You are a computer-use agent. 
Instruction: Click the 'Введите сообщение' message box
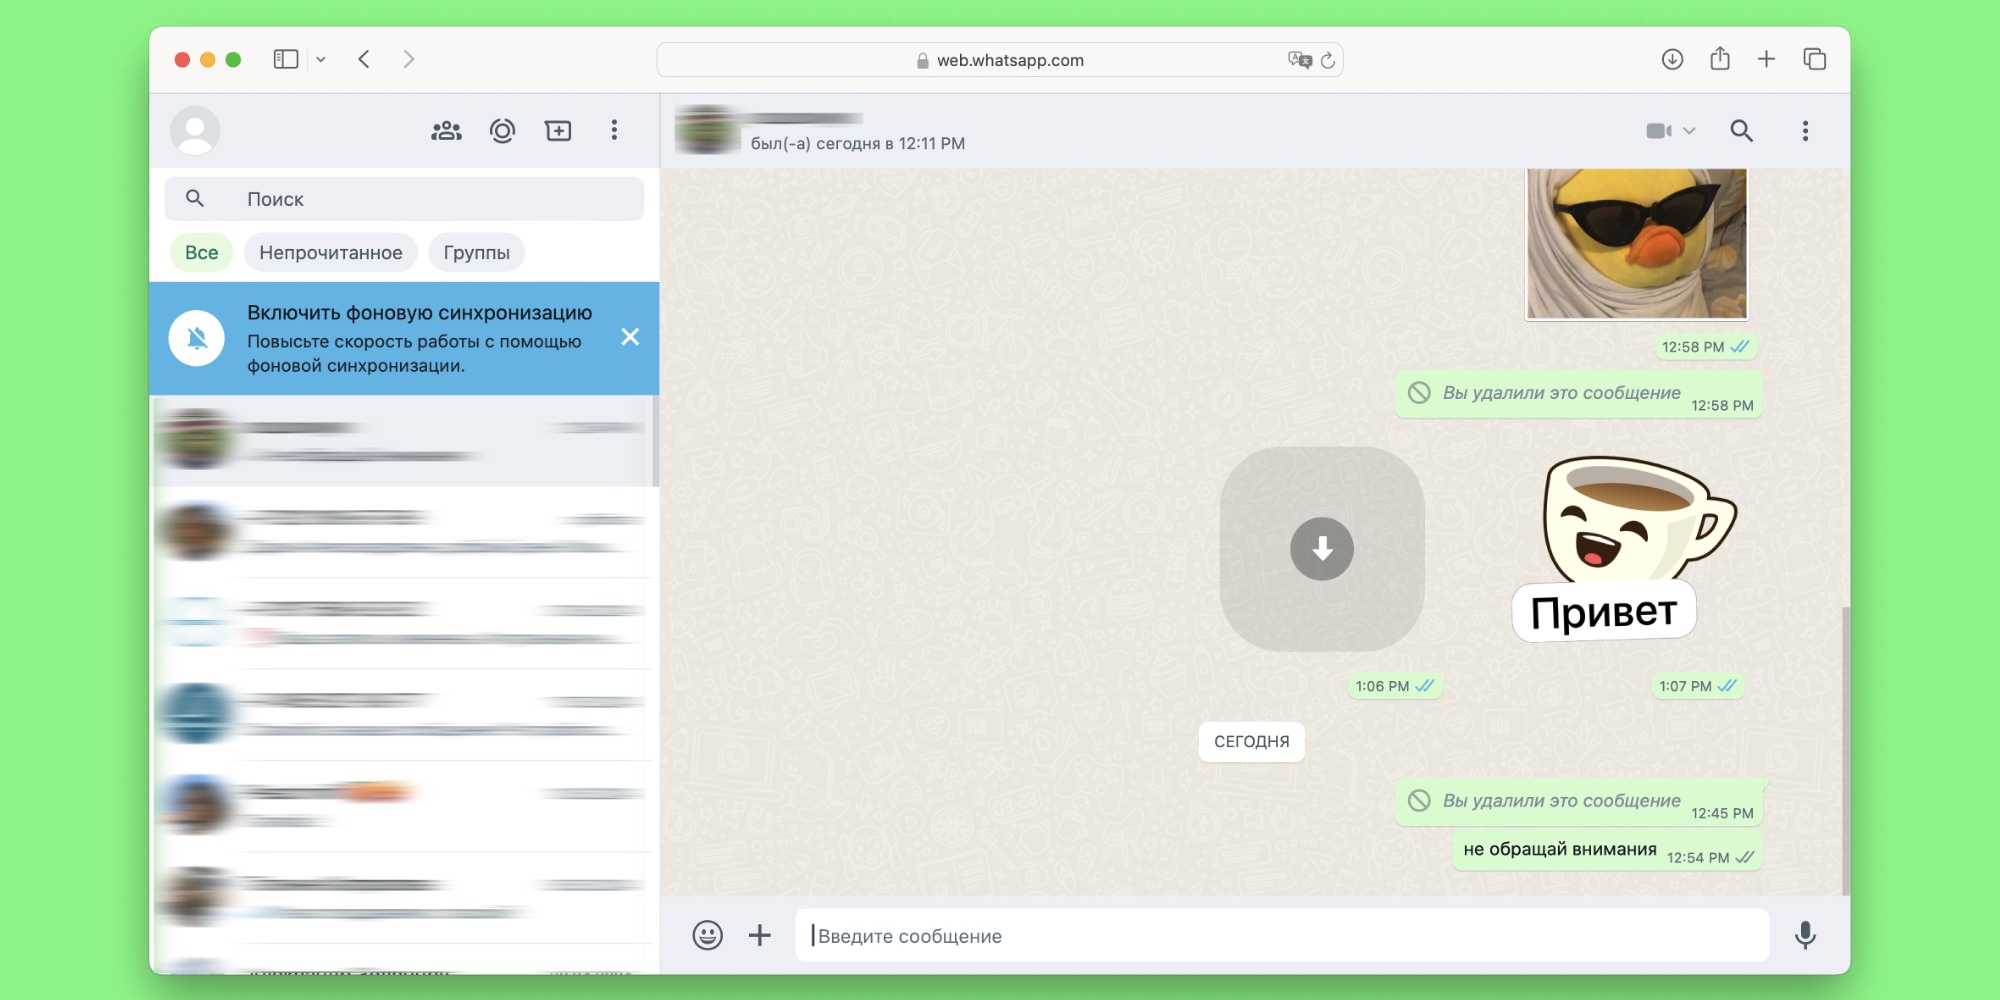coord(1282,936)
